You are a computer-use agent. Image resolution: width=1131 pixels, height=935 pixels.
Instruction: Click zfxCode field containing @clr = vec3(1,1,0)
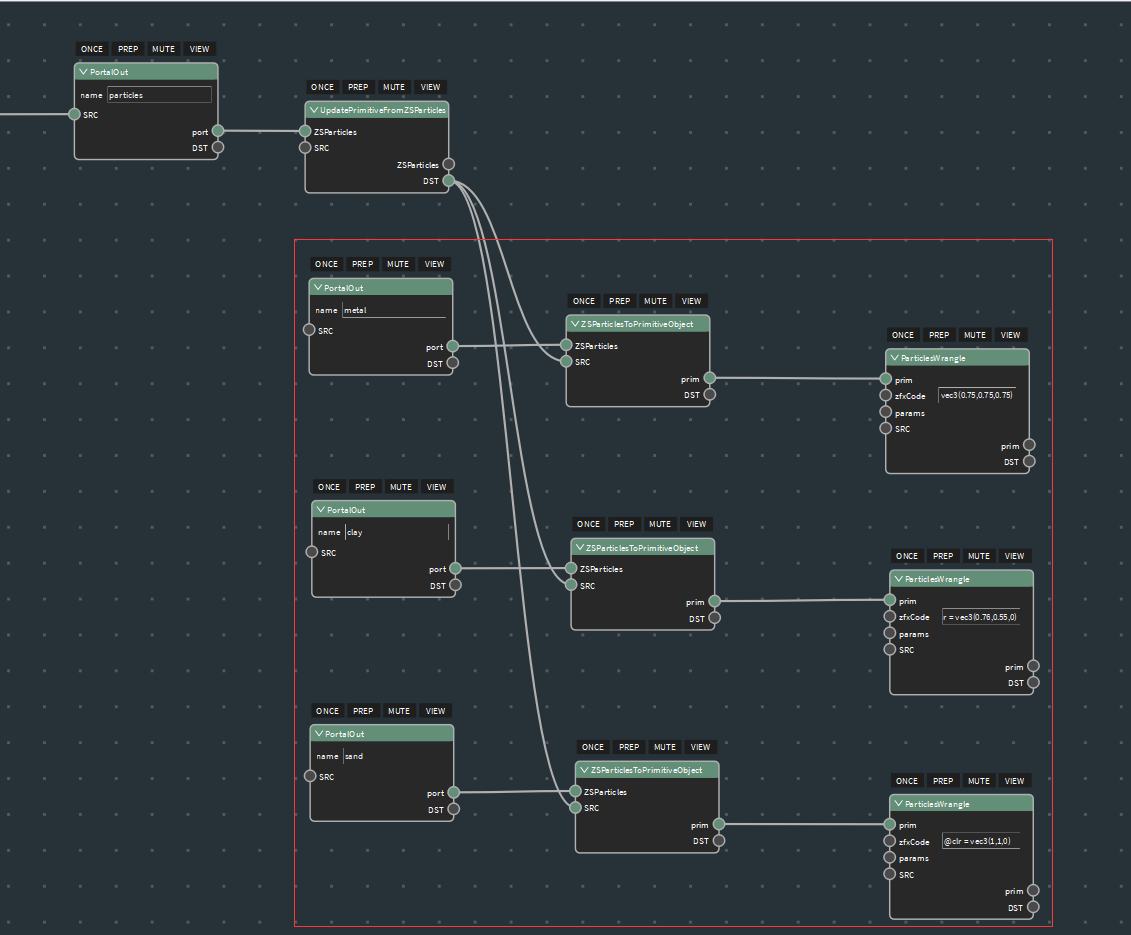pyautogui.click(x=981, y=841)
